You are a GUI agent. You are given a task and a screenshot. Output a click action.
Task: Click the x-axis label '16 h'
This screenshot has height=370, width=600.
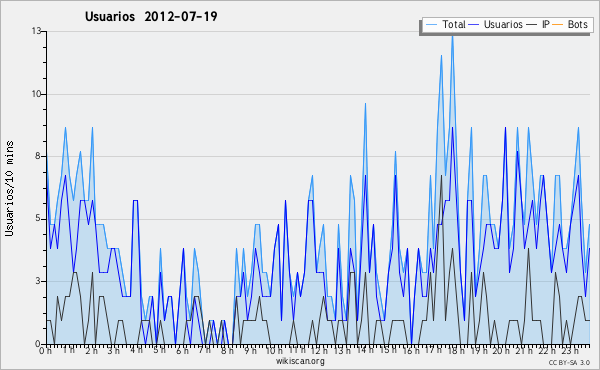point(411,351)
